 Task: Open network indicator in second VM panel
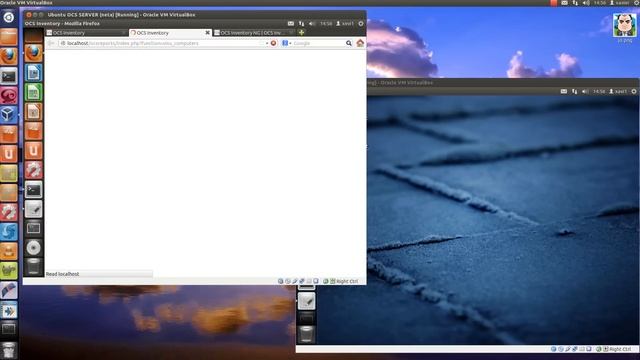pyautogui.click(x=574, y=91)
